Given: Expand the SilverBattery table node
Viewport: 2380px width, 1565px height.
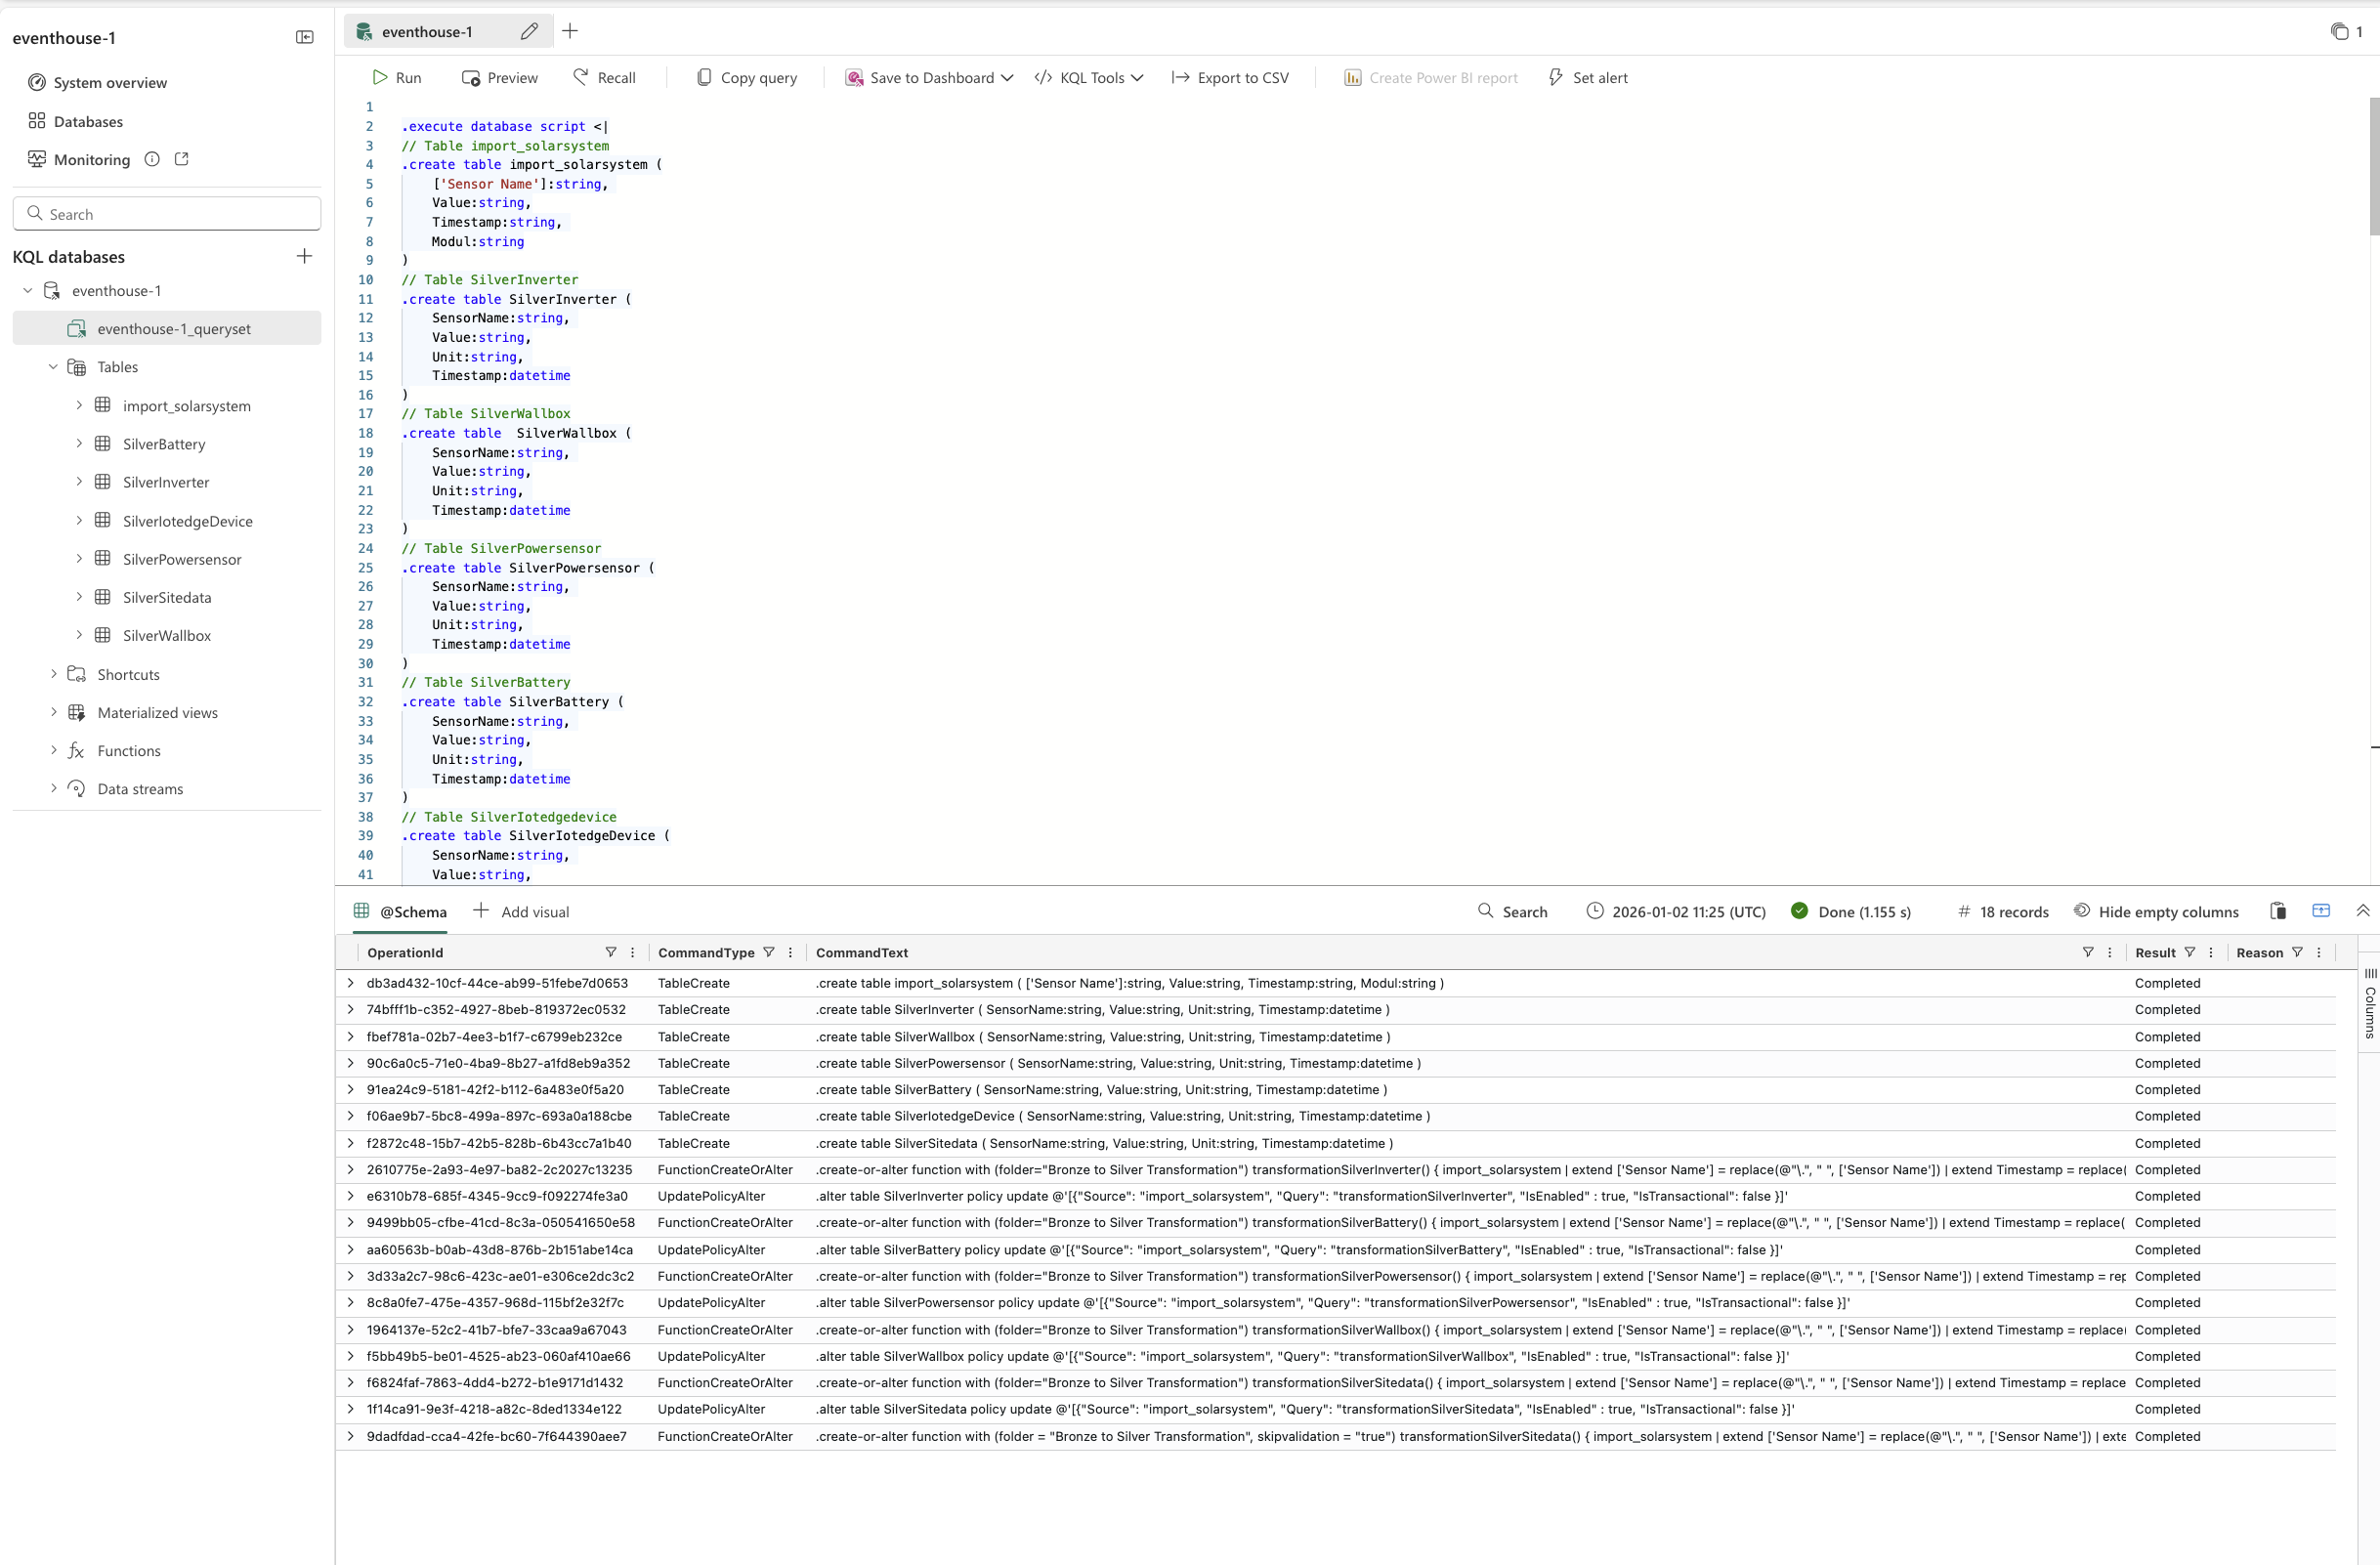Looking at the screenshot, I should (79, 444).
